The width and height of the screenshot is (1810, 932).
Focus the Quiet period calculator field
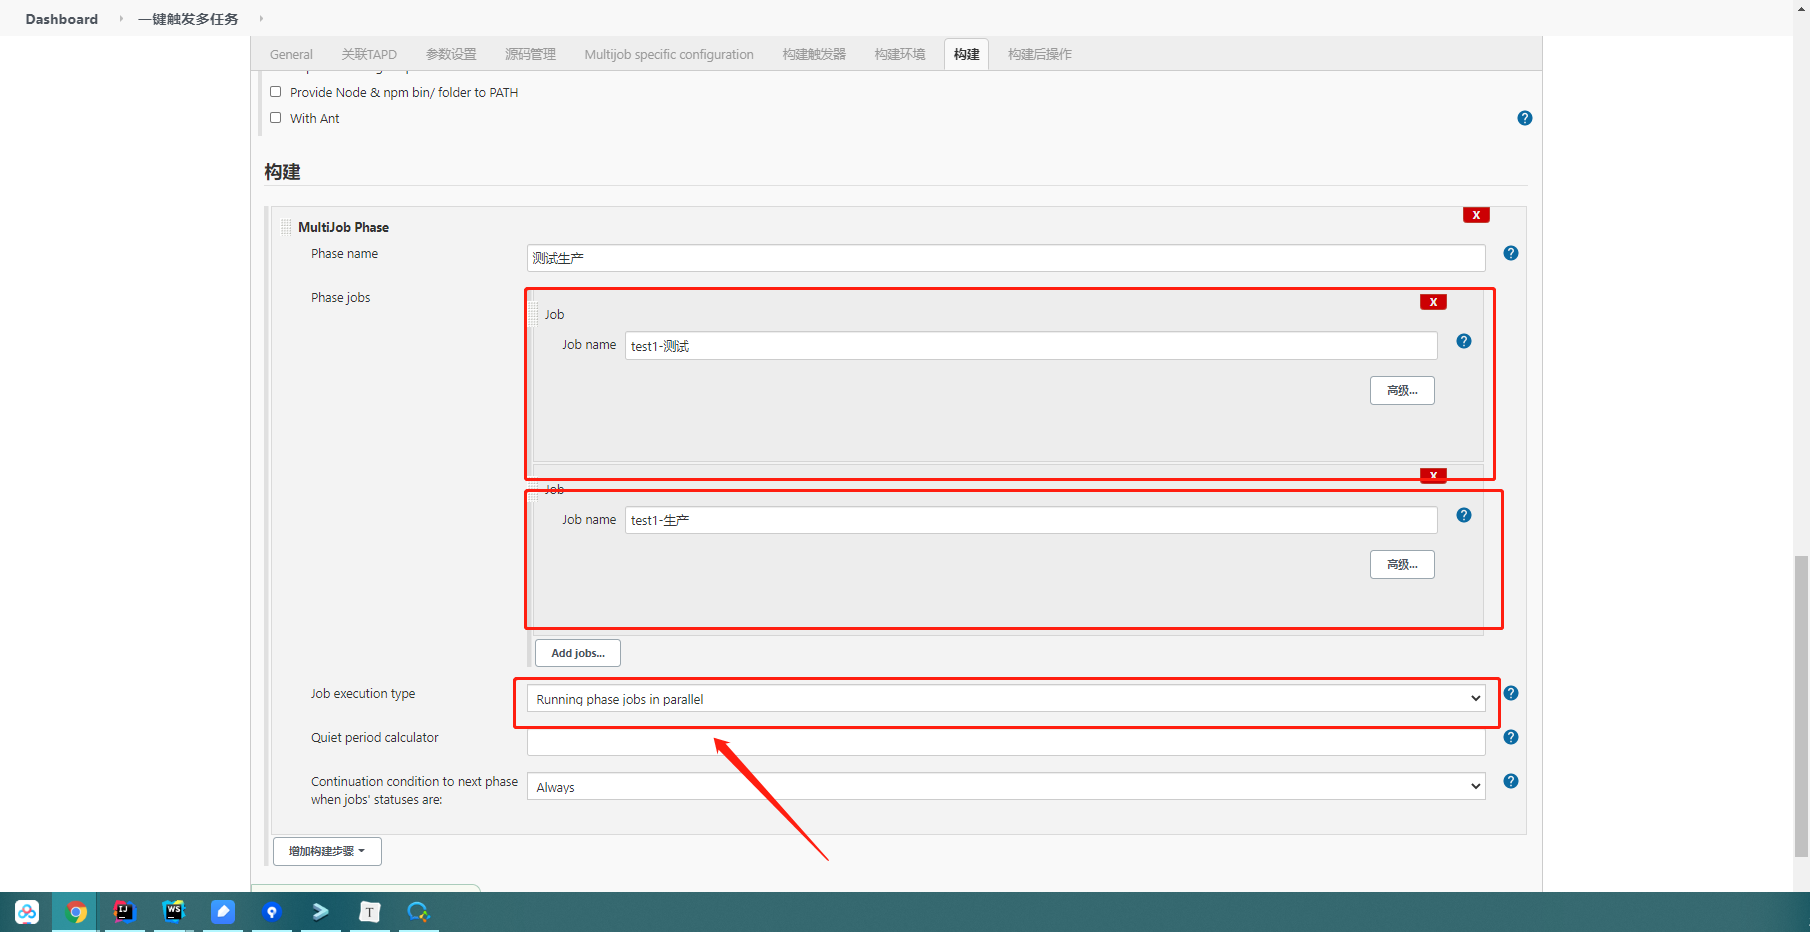(x=1006, y=743)
